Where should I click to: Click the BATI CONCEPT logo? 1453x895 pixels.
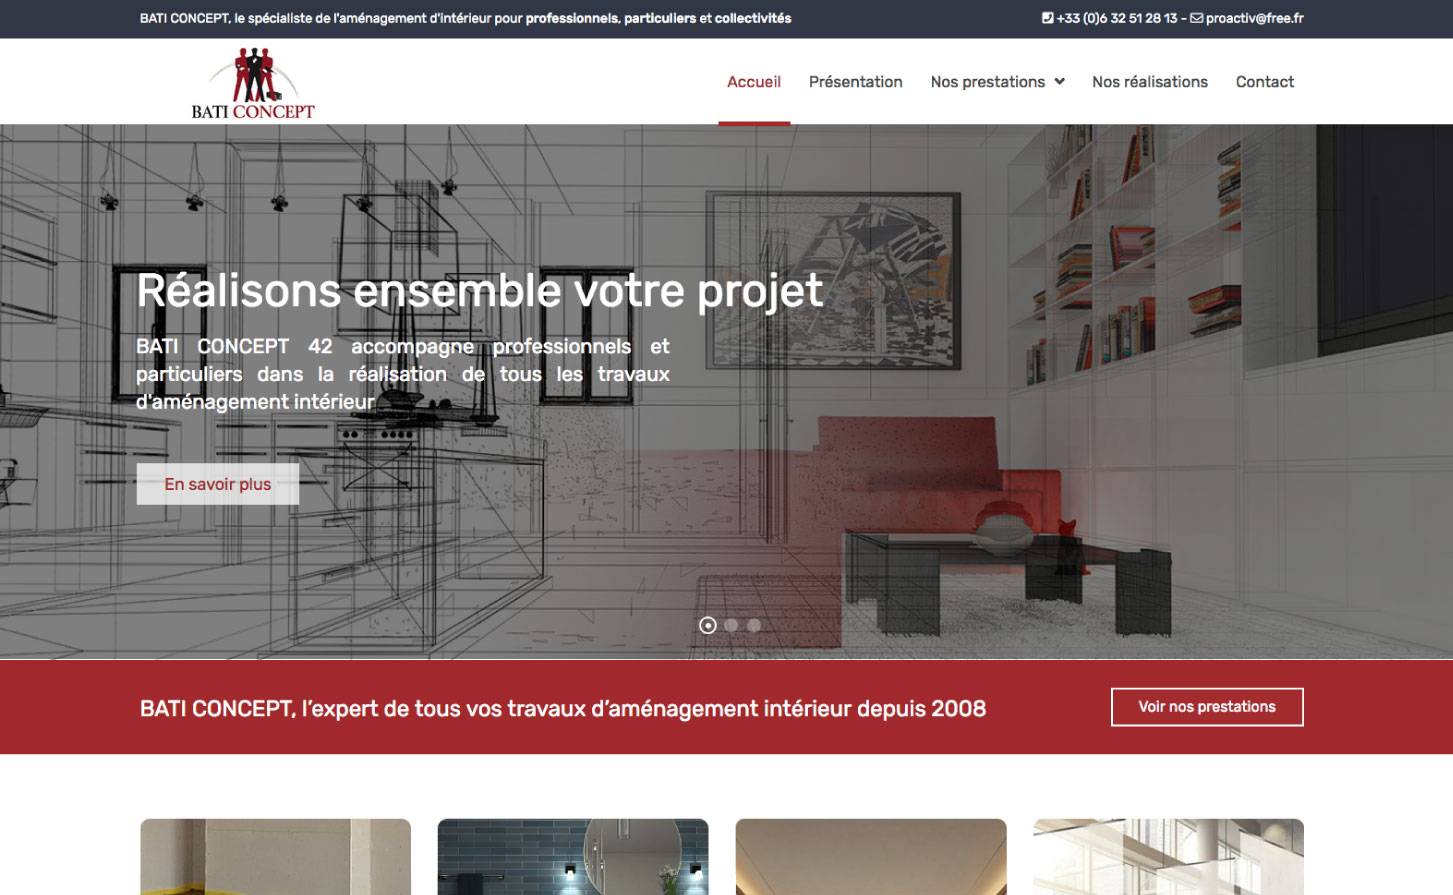[253, 83]
